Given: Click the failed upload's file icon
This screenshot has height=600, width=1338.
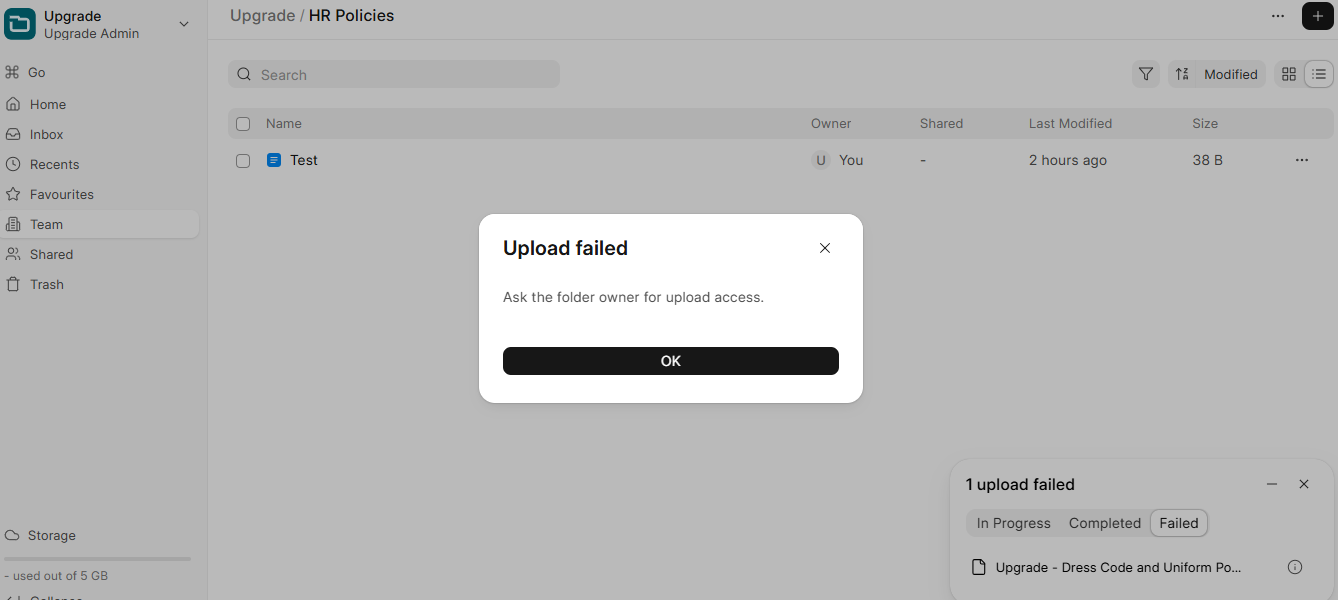Looking at the screenshot, I should (979, 567).
